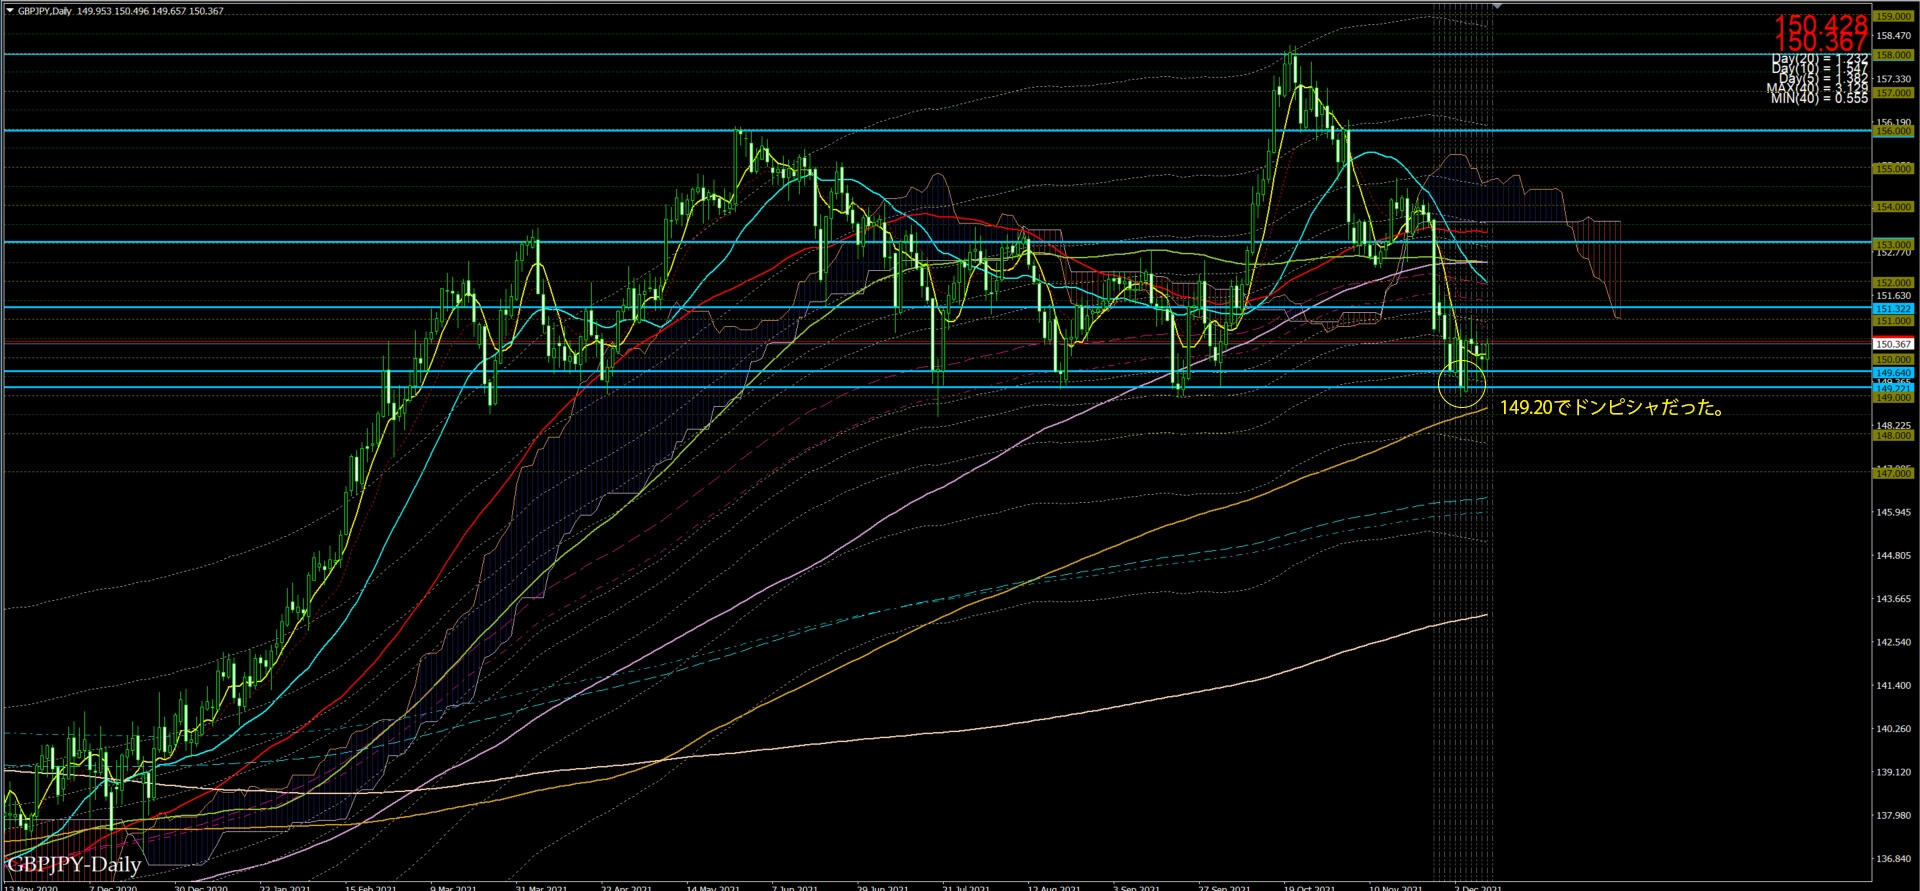Click the GBPJPY-Daily watermark label

74,865
